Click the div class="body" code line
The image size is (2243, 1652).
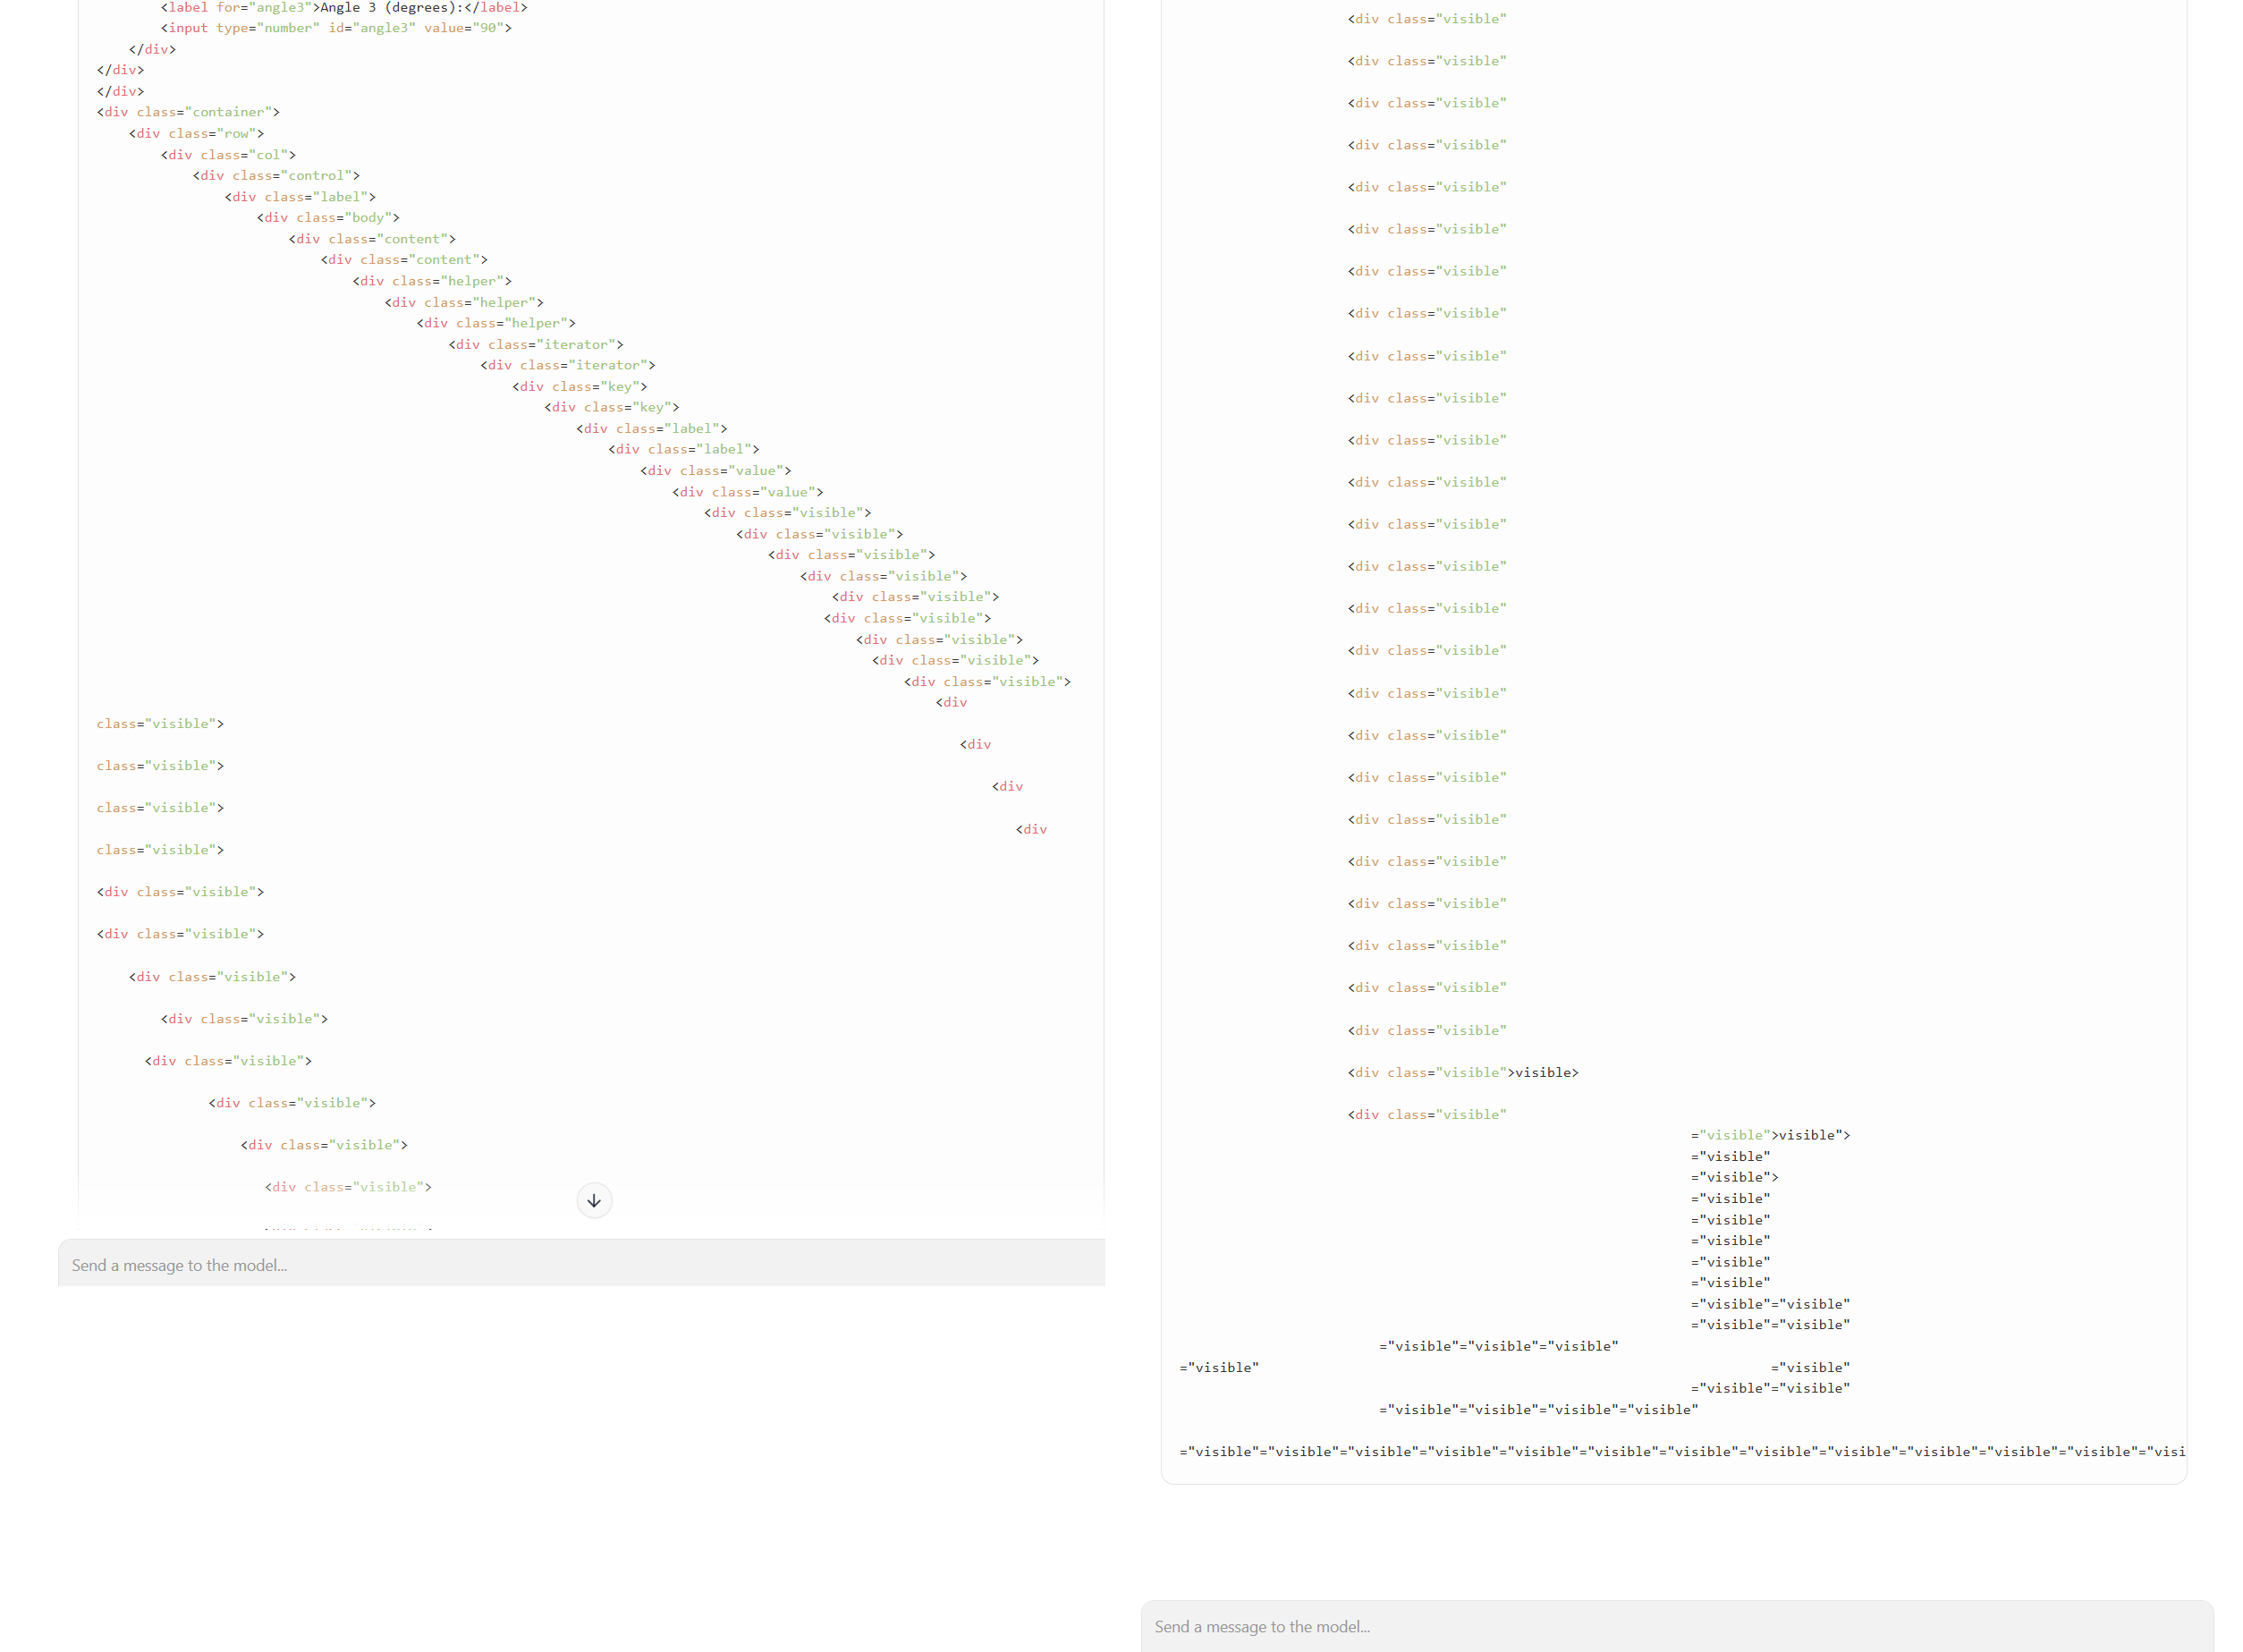point(328,217)
